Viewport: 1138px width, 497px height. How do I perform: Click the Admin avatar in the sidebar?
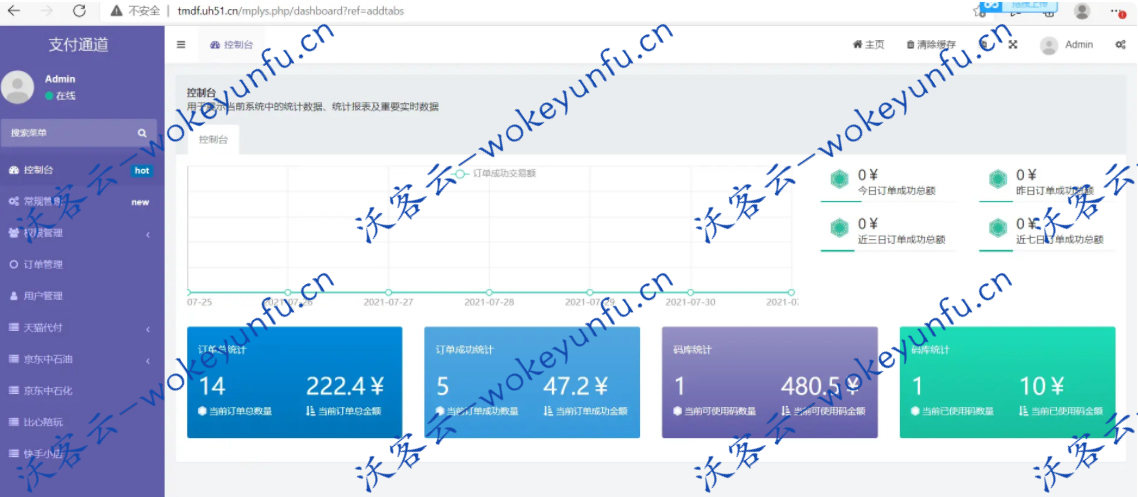click(x=17, y=87)
